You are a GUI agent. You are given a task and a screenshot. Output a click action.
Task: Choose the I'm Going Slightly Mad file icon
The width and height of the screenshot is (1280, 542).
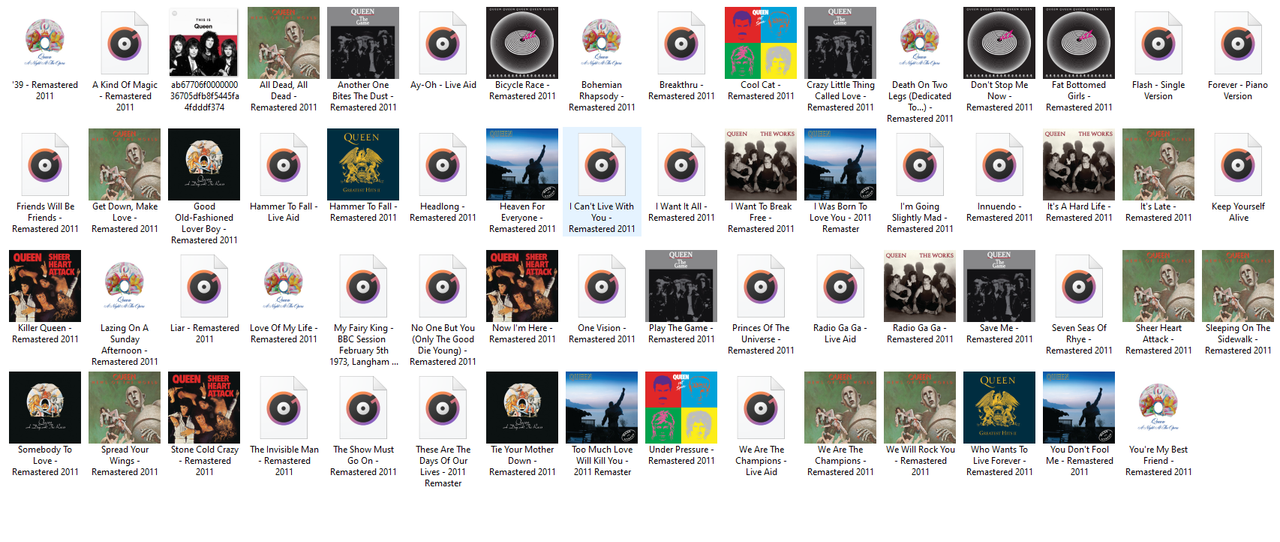click(920, 165)
